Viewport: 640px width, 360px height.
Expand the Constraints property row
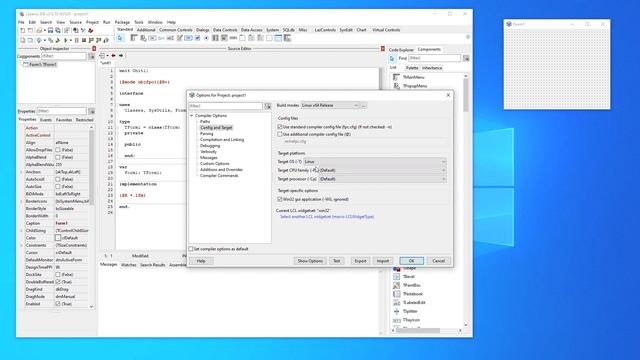coord(22,245)
